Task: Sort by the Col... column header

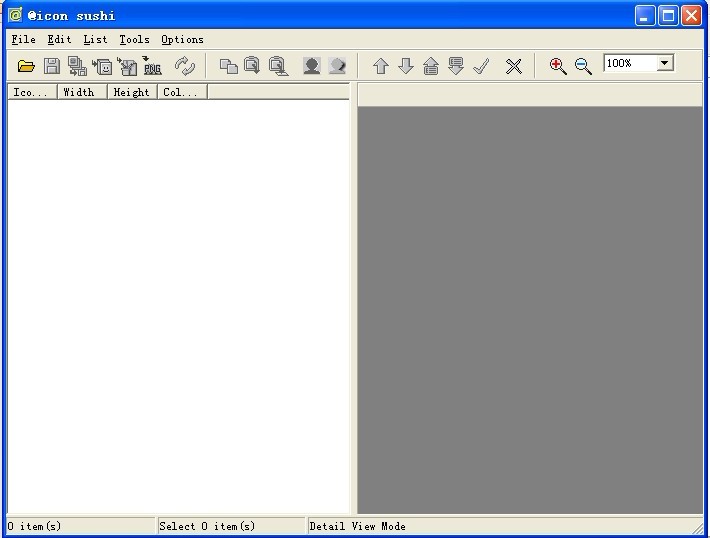Action: 182,92
